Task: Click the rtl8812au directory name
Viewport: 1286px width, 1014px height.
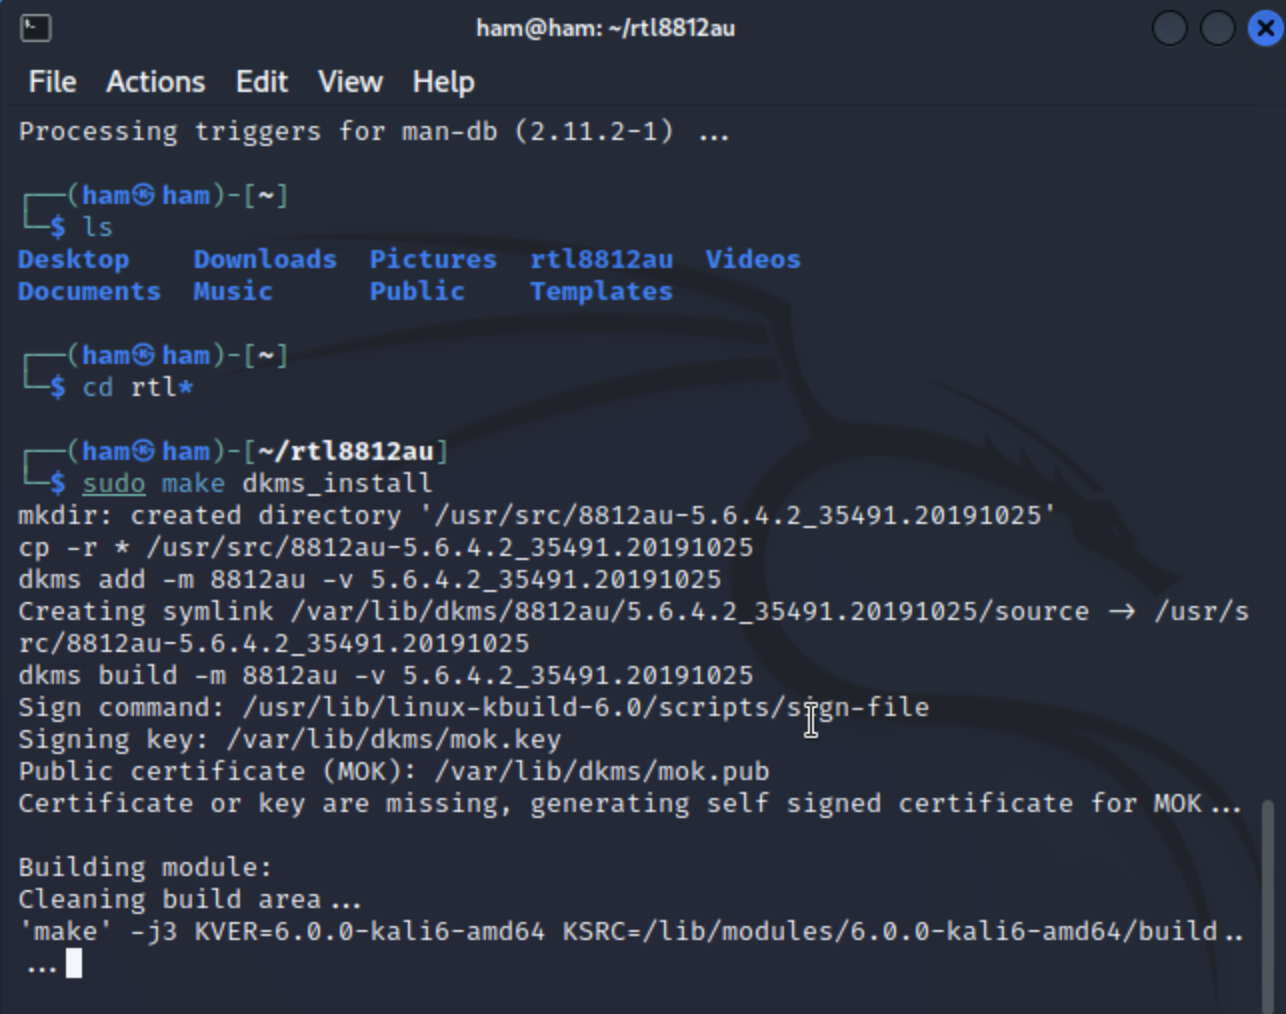Action: point(601,259)
